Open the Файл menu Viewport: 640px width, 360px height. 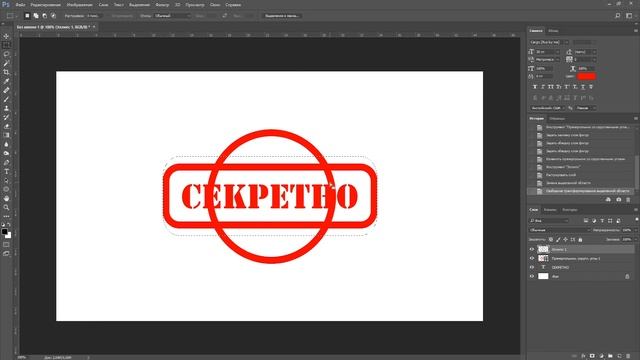pos(20,5)
